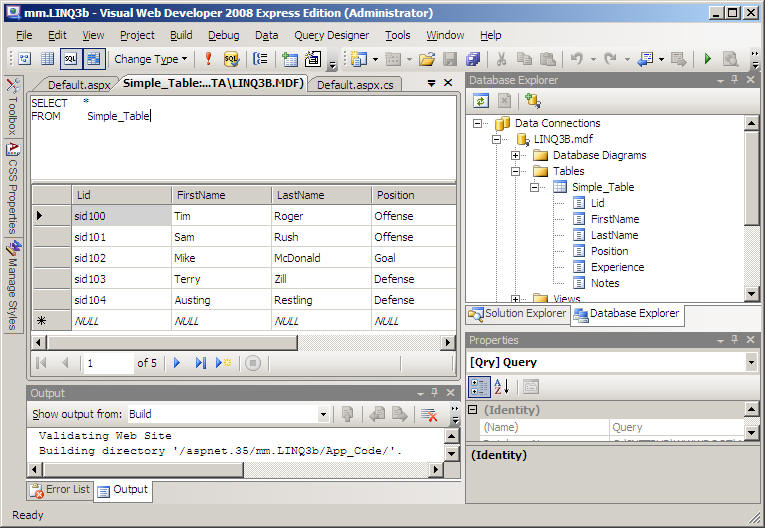Click the Verify SQL Syntax icon
The image size is (765, 528).
[x=231, y=59]
